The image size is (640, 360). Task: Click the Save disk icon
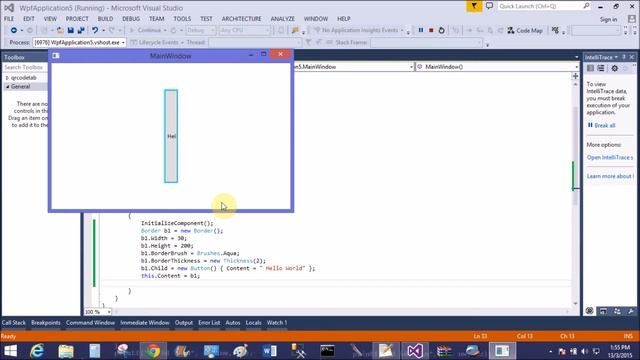click(71, 30)
